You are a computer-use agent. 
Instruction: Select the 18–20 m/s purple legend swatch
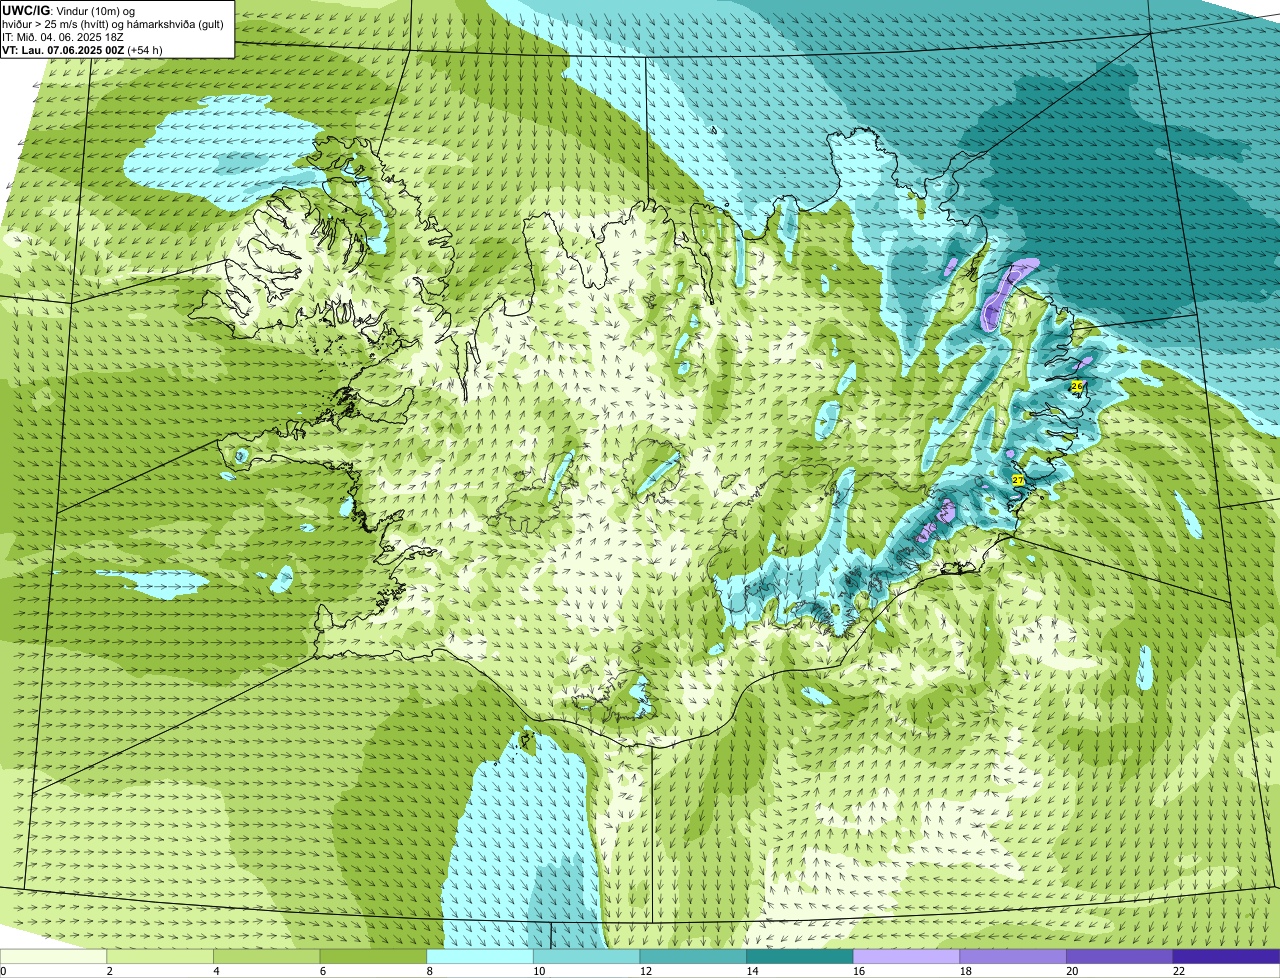click(1013, 956)
